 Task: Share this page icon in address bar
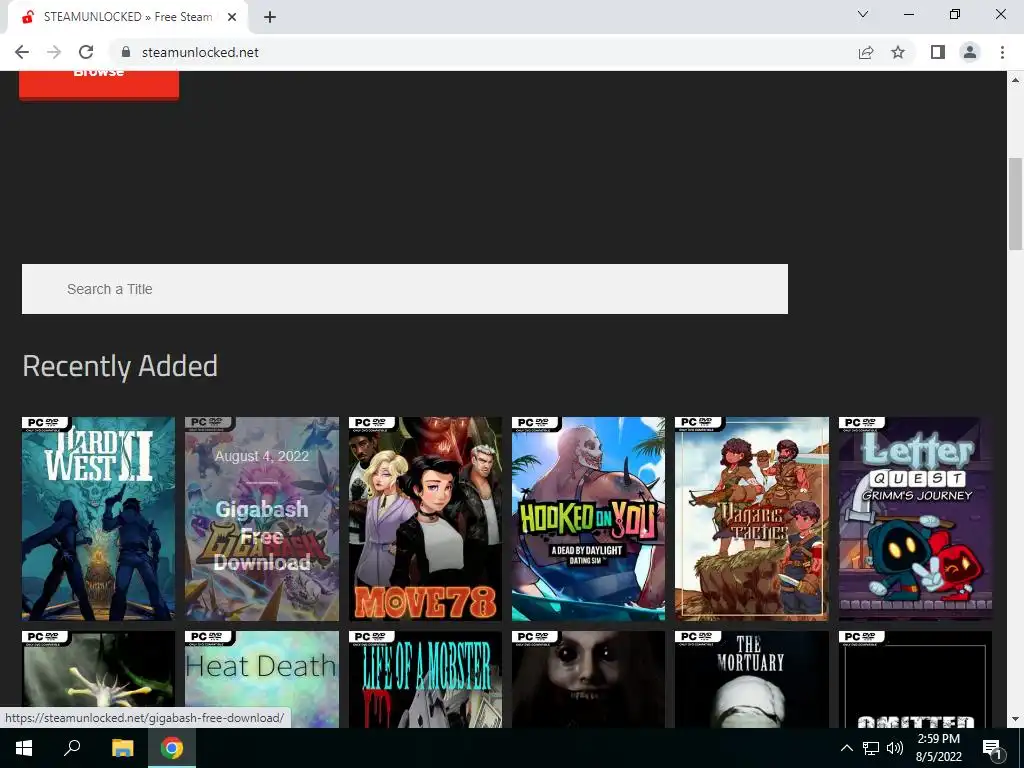(866, 52)
